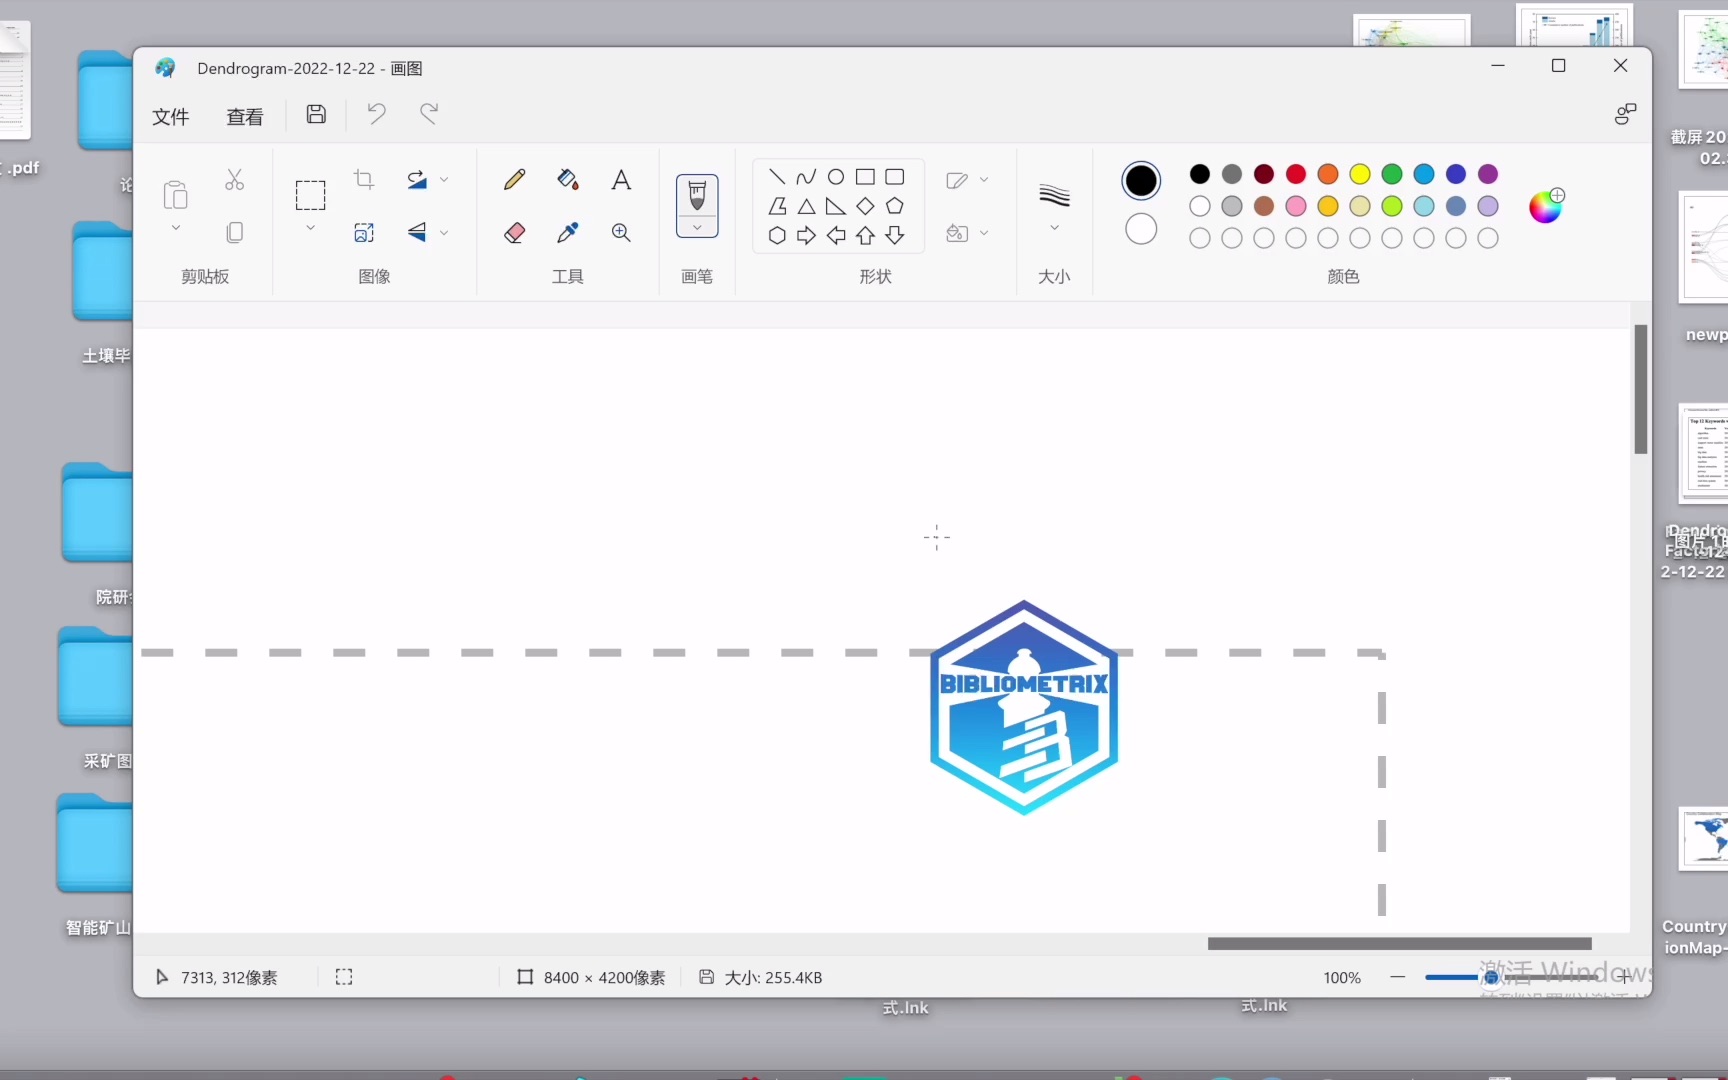1728x1080 pixels.
Task: Select the Line shape
Action: click(x=777, y=177)
